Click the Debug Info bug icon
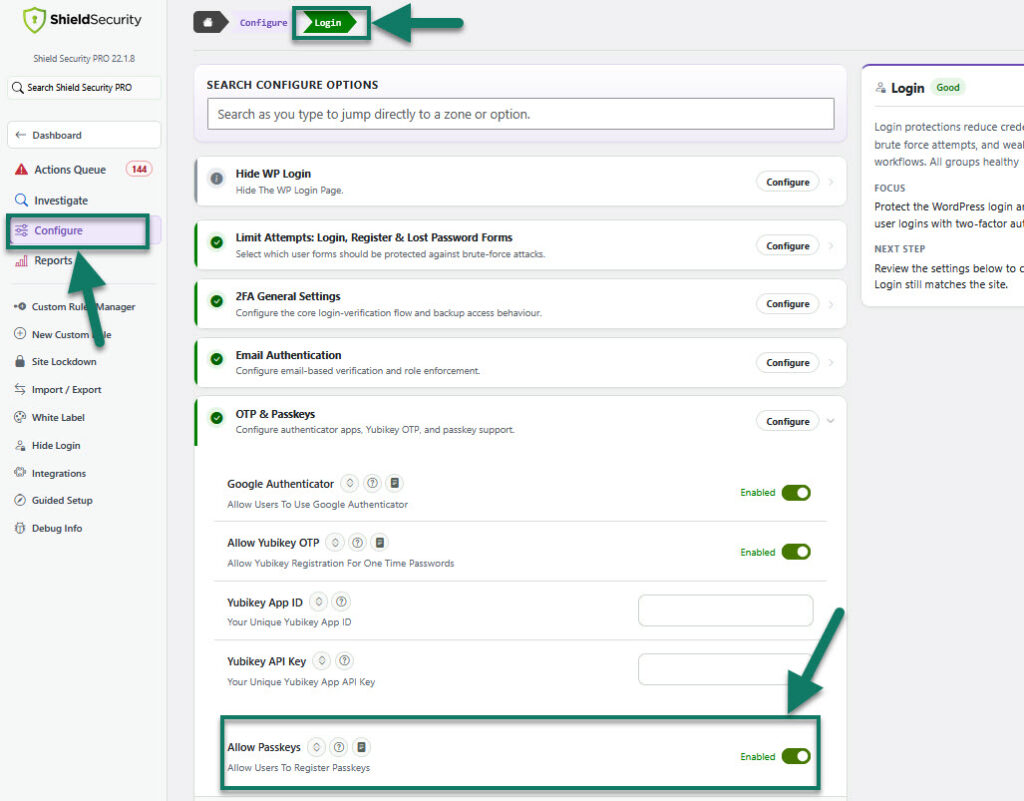 (20, 528)
